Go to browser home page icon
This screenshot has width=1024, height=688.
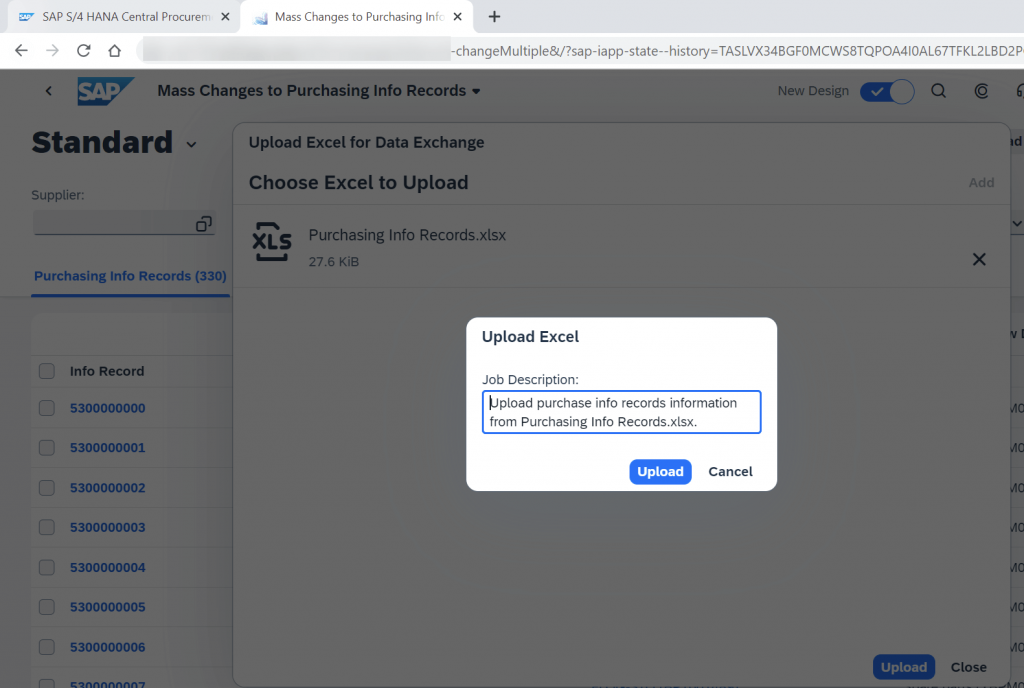(x=114, y=51)
